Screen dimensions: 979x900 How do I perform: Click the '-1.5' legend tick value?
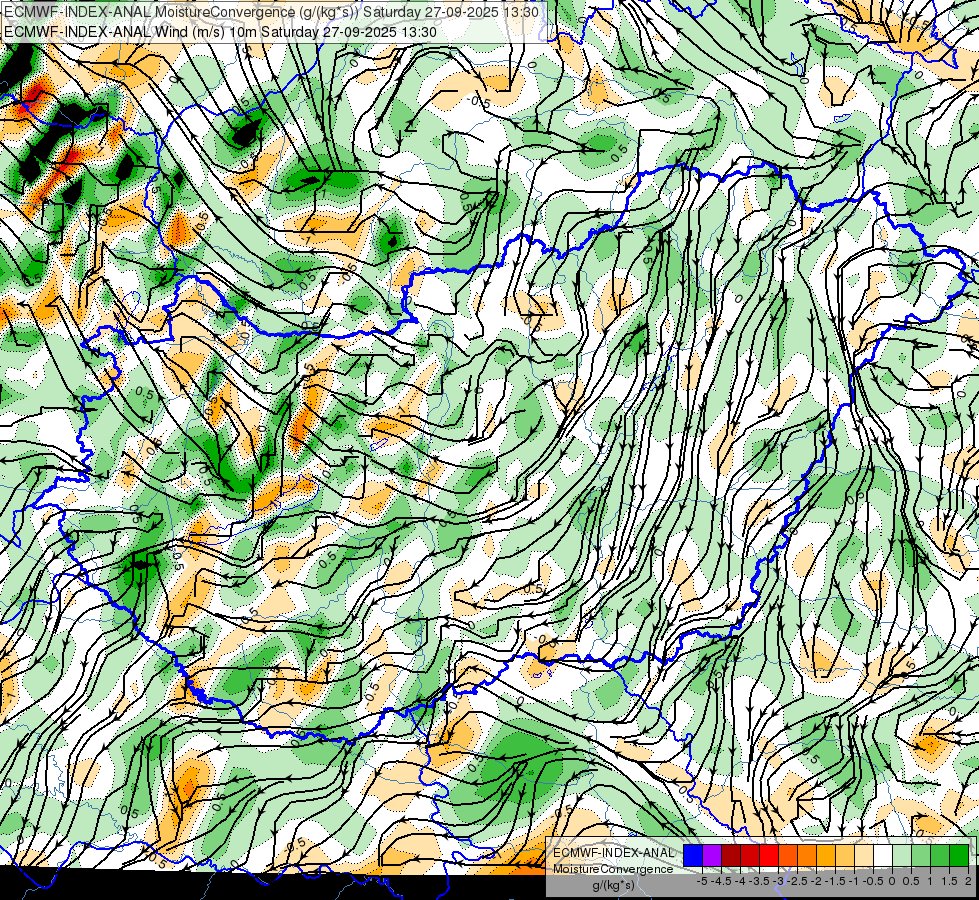click(835, 881)
